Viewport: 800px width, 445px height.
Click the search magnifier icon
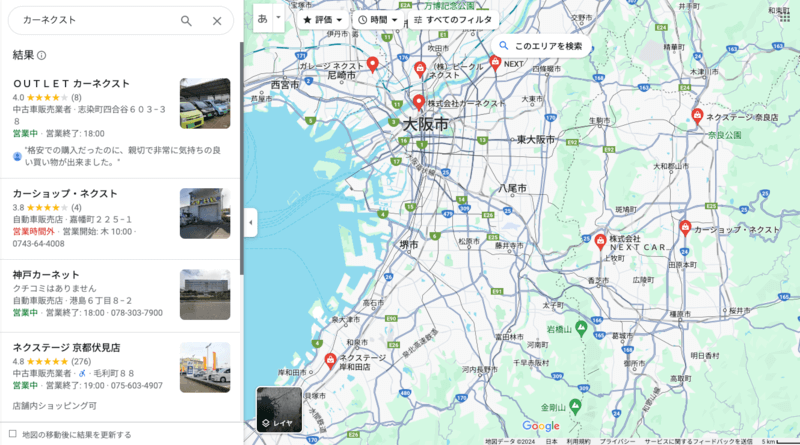[186, 21]
